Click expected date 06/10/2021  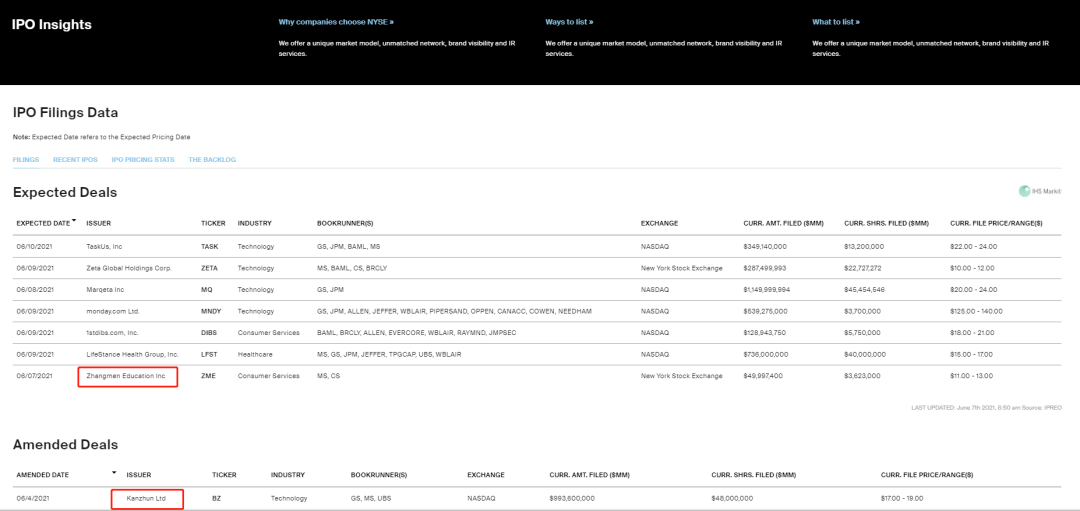[34, 246]
